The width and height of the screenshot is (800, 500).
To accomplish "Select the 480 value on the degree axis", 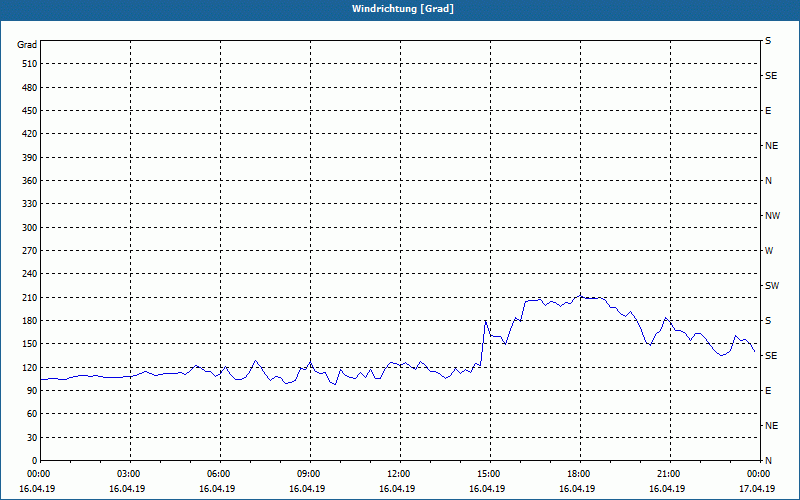I will [x=30, y=88].
